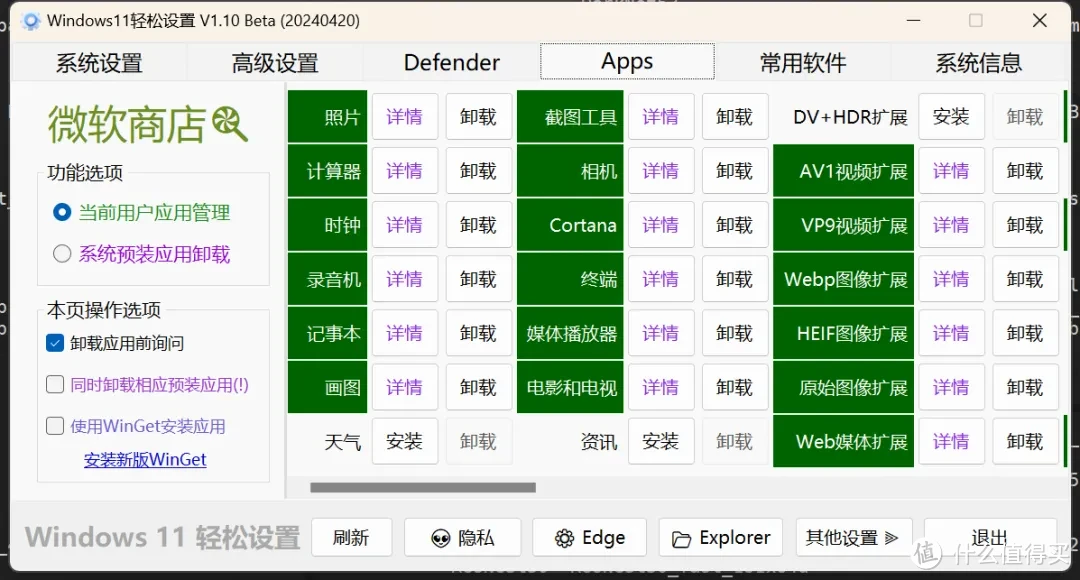Click the 记事本 app label

point(328,333)
